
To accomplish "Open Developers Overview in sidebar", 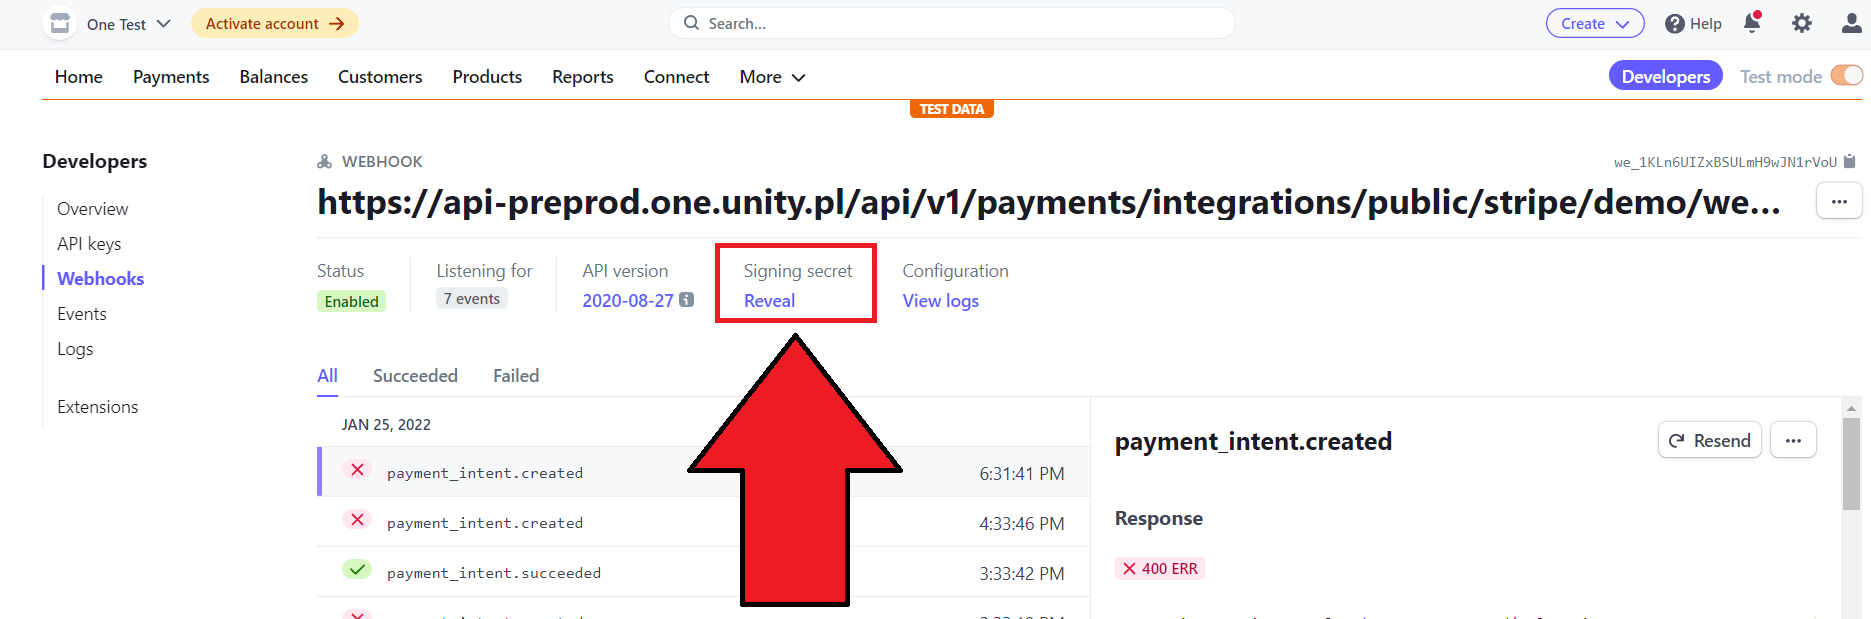I will 93,209.
